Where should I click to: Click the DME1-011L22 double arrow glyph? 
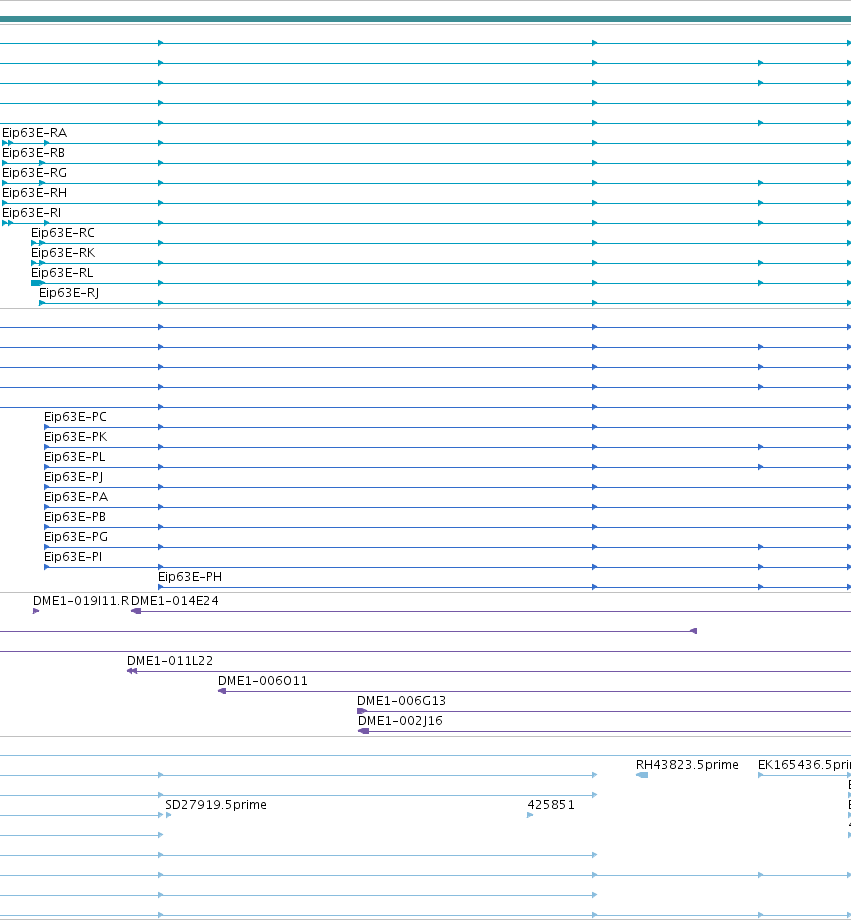132,671
